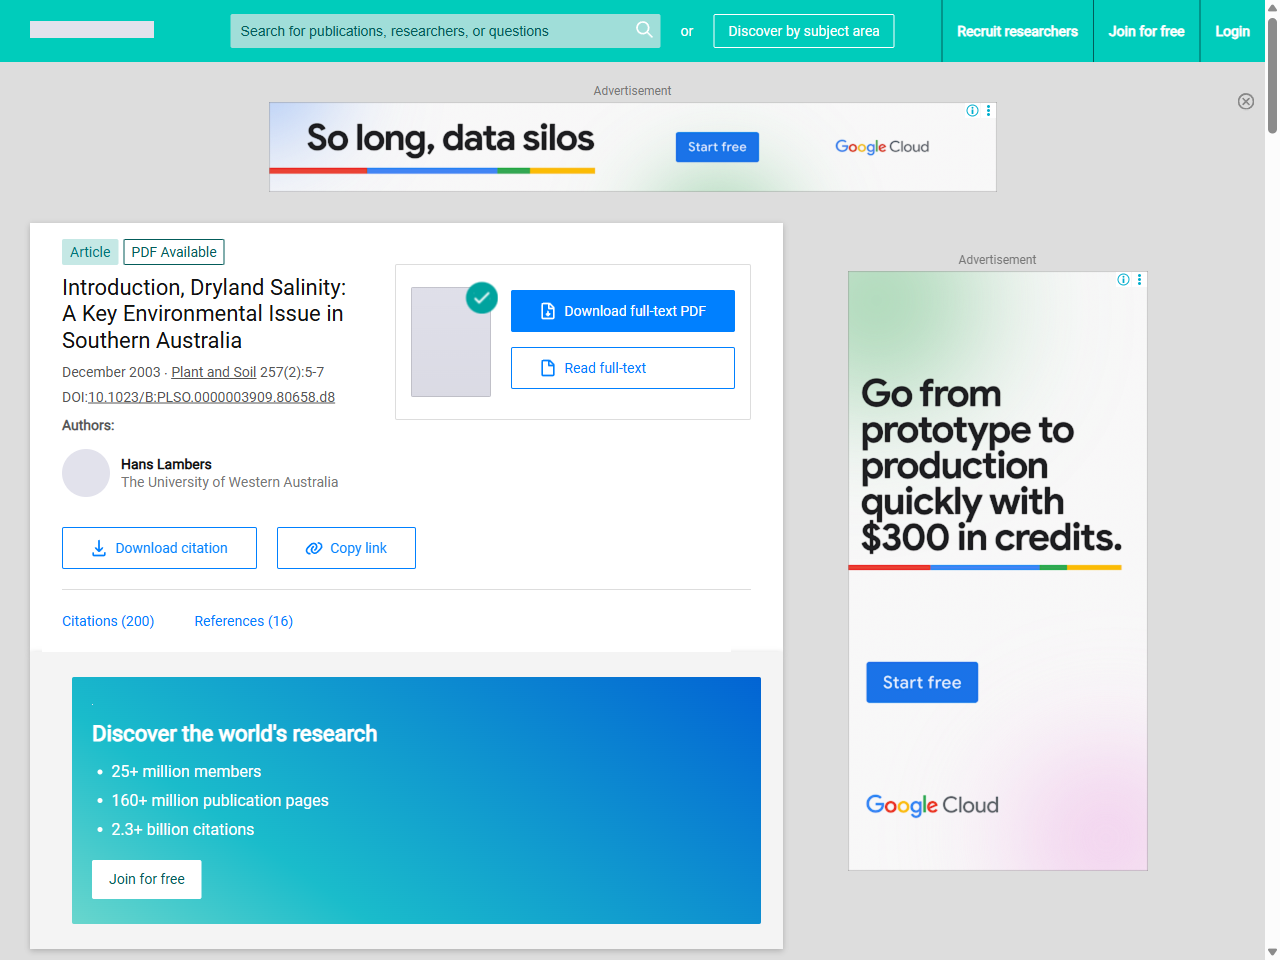Click the top banner ad info icon
Viewport: 1280px width, 960px height.
pos(972,111)
